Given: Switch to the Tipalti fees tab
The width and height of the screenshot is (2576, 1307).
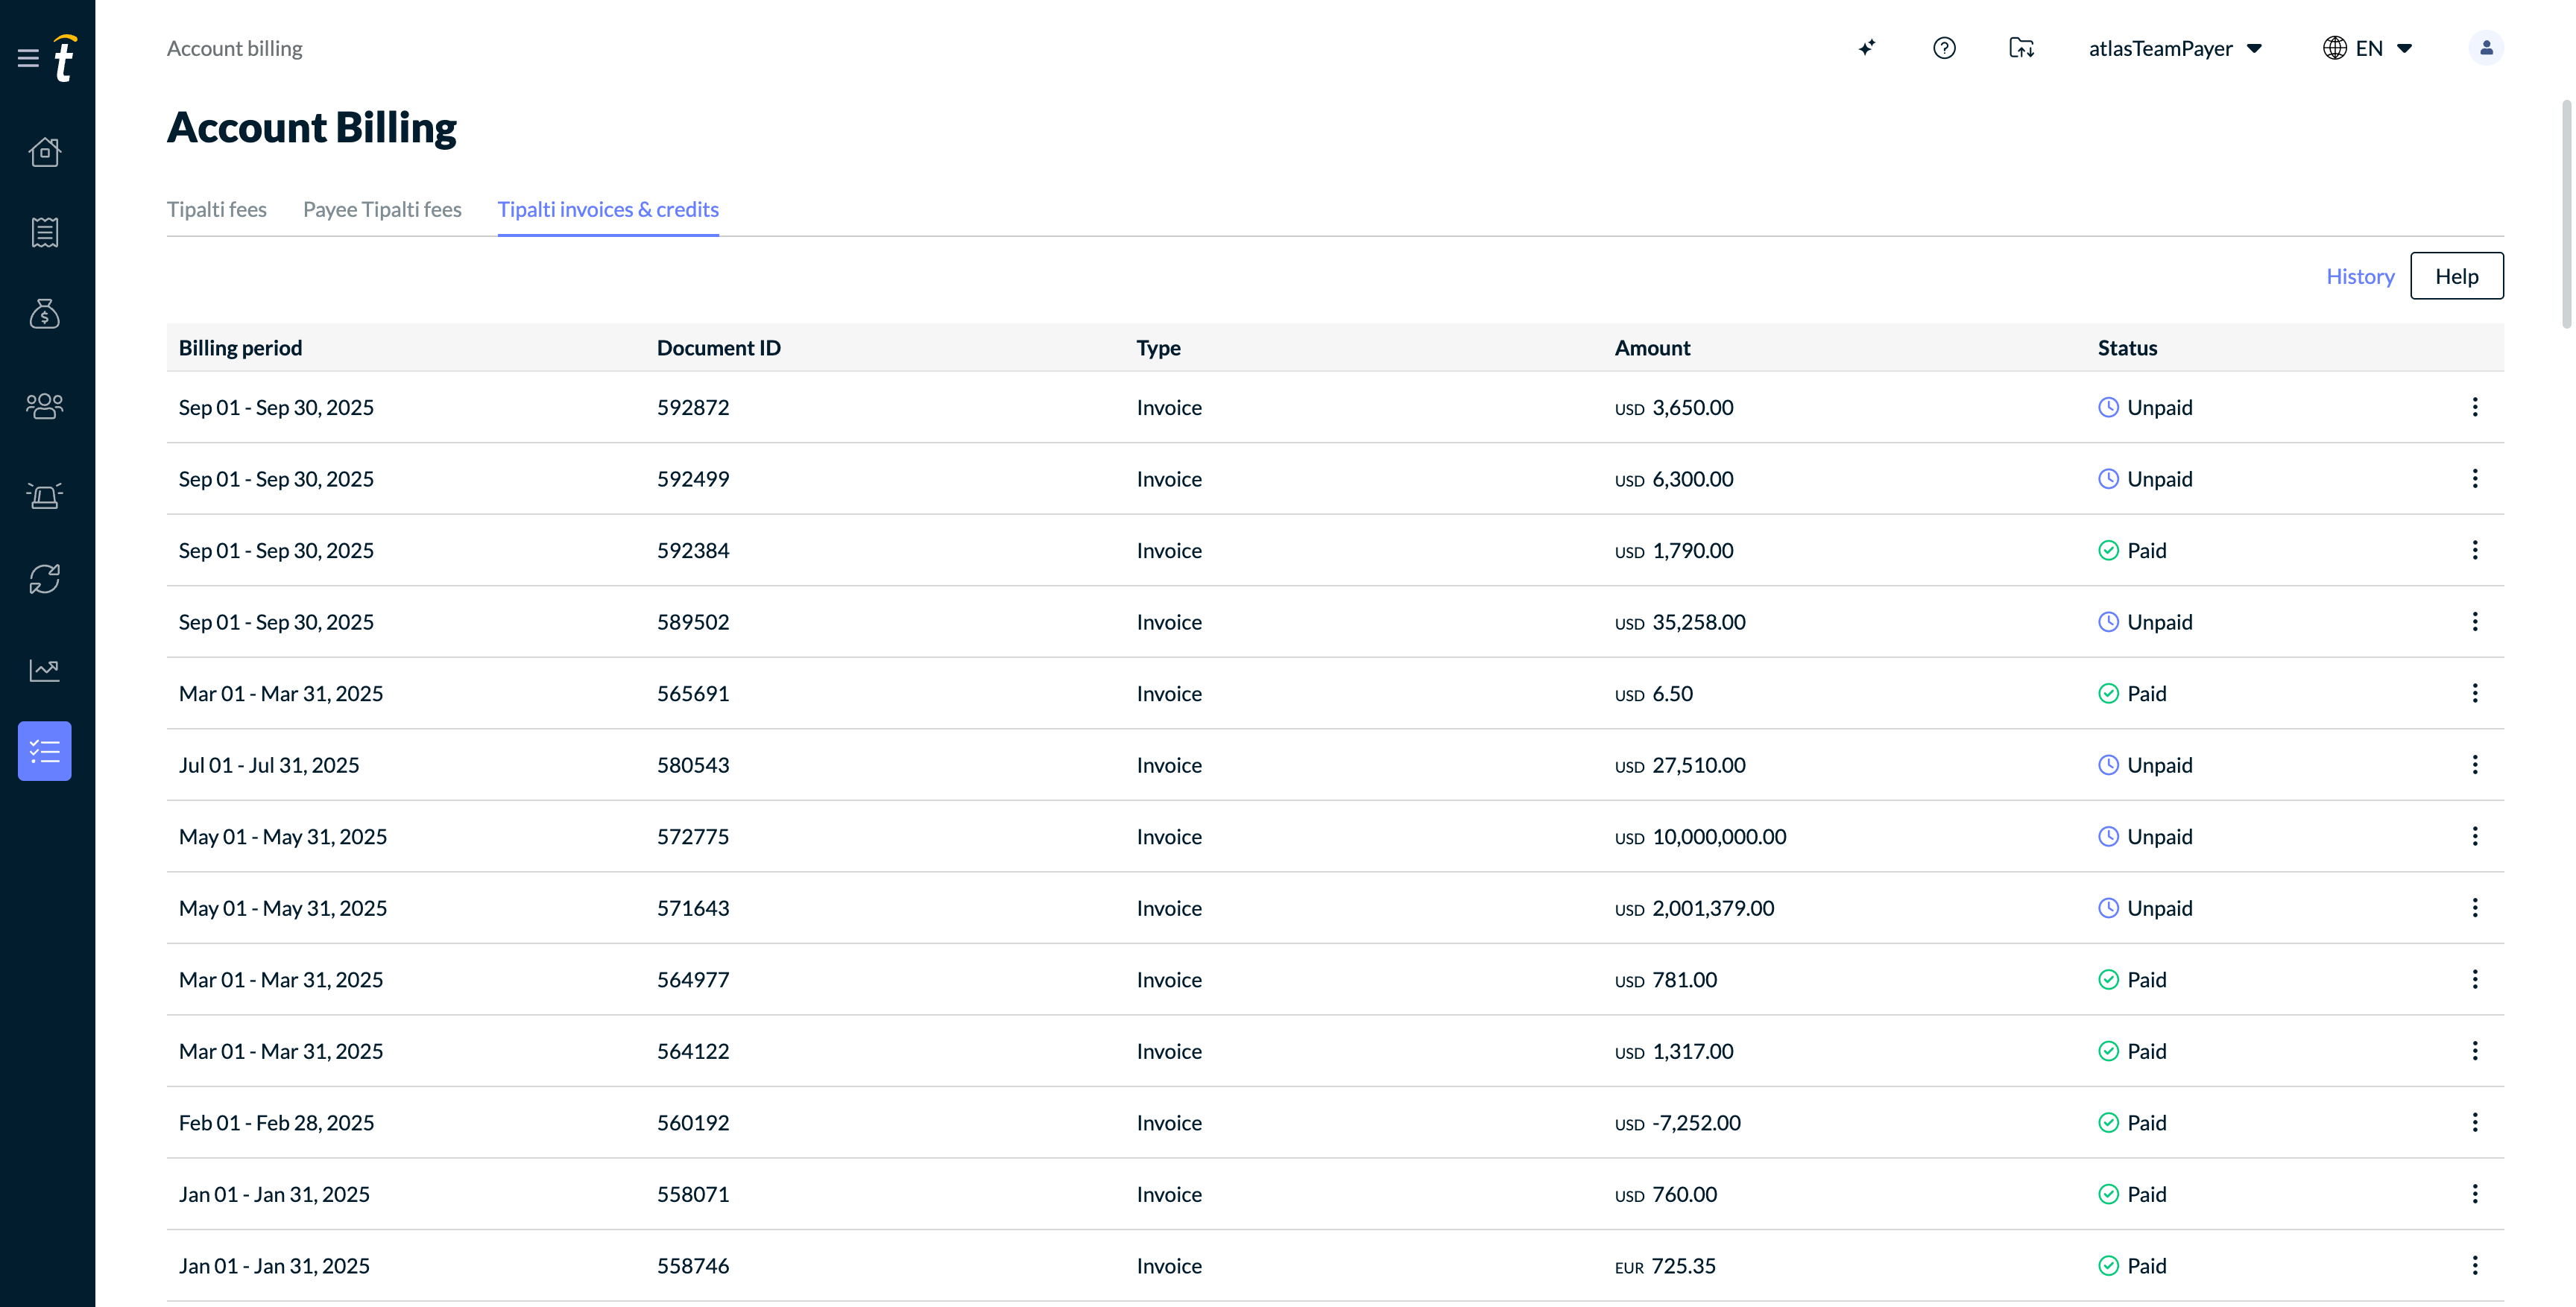Looking at the screenshot, I should (217, 209).
